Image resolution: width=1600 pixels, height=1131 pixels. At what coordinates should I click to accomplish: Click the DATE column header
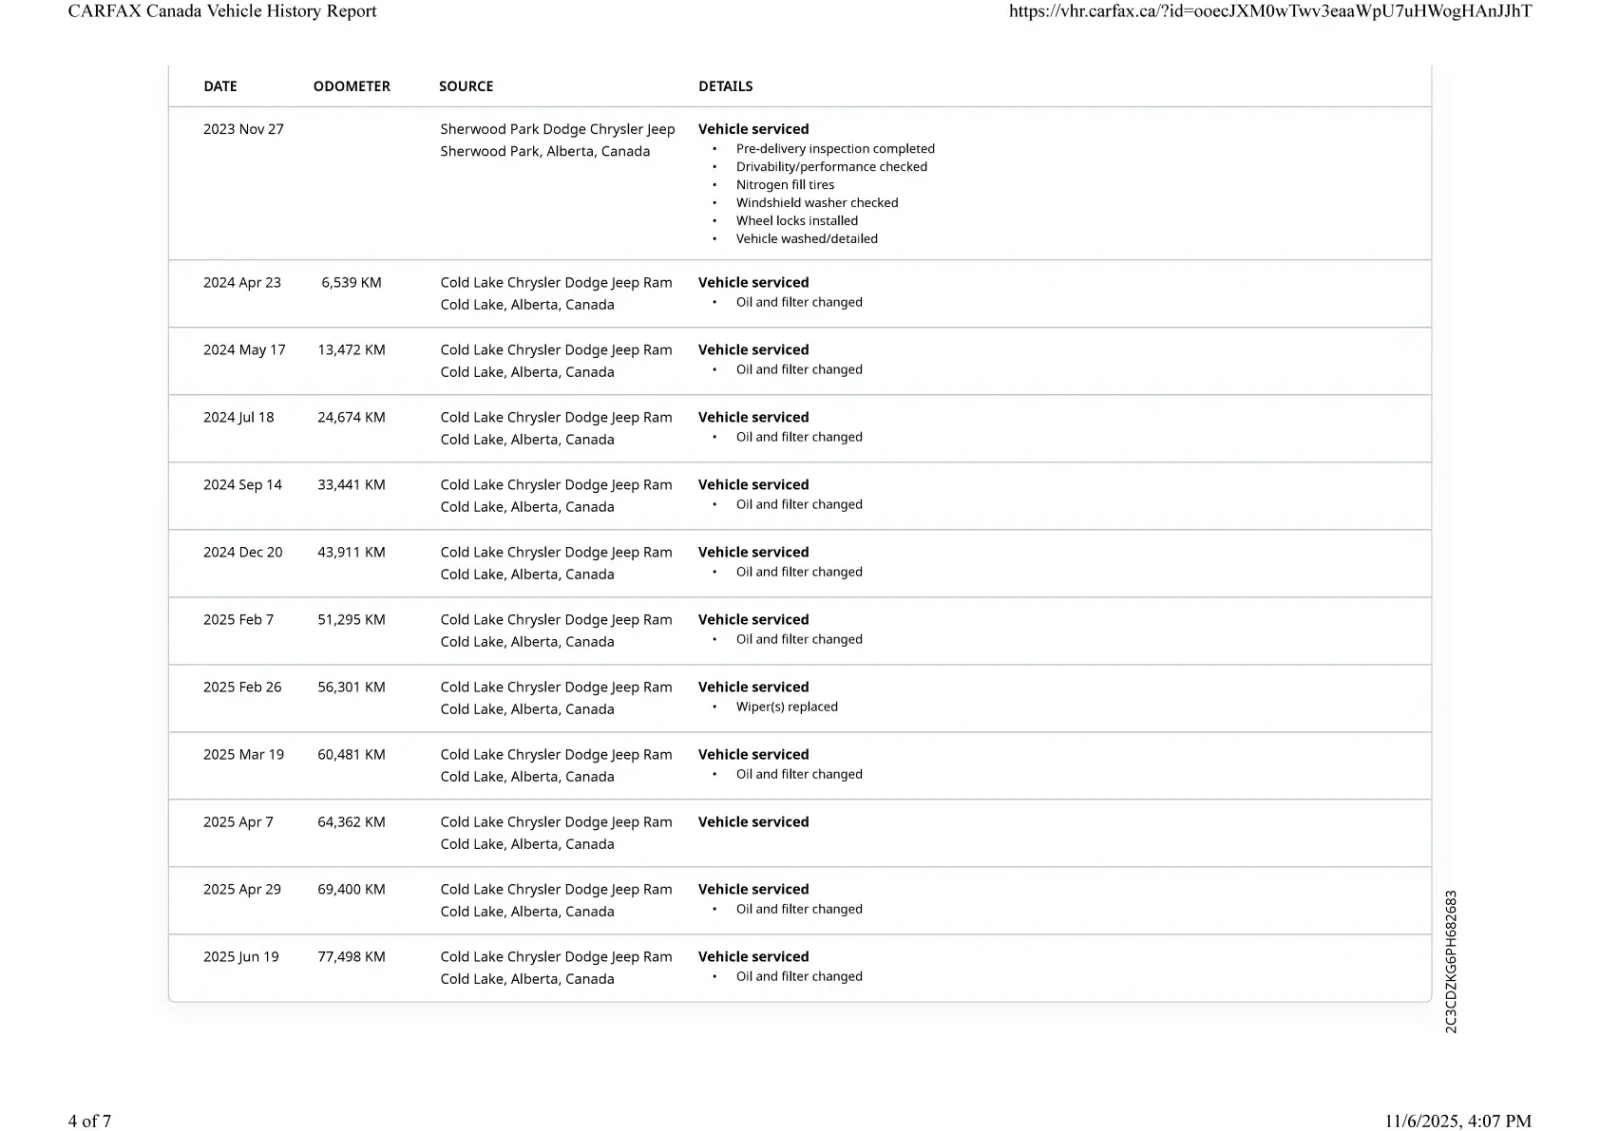point(220,86)
